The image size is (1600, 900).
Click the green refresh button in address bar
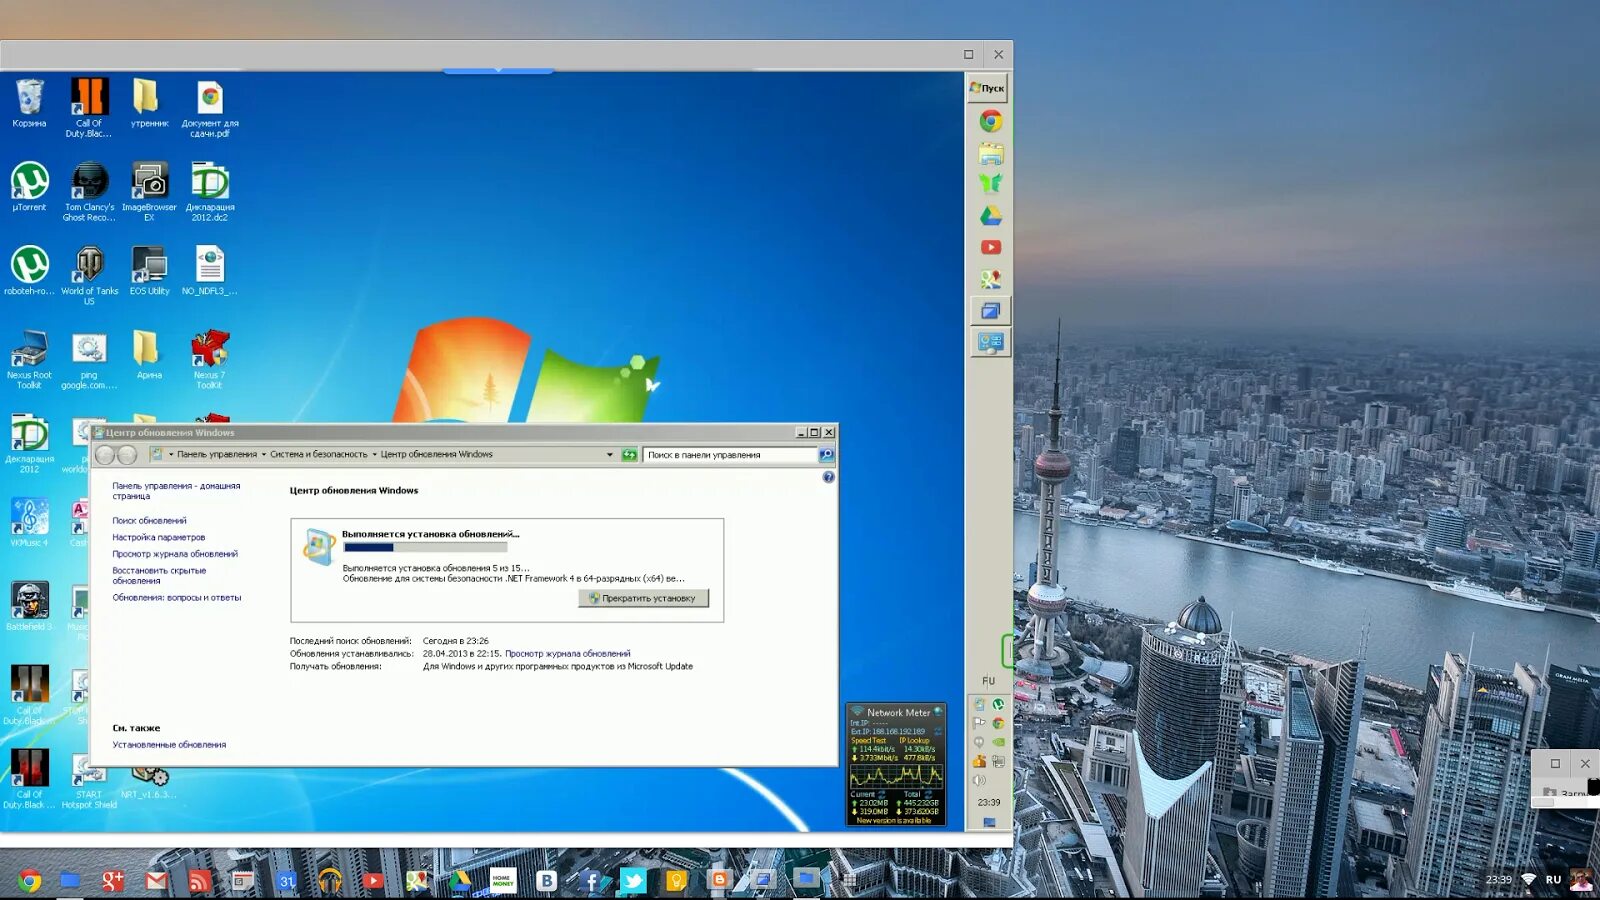(x=629, y=455)
